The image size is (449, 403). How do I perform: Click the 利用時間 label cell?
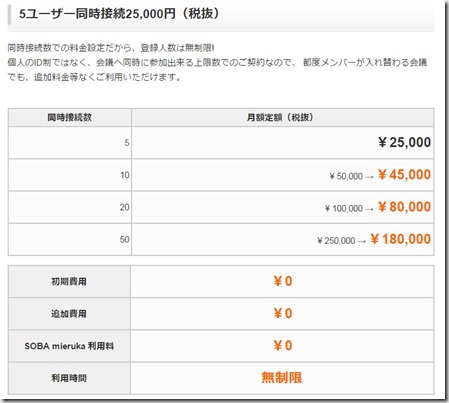[x=69, y=378]
